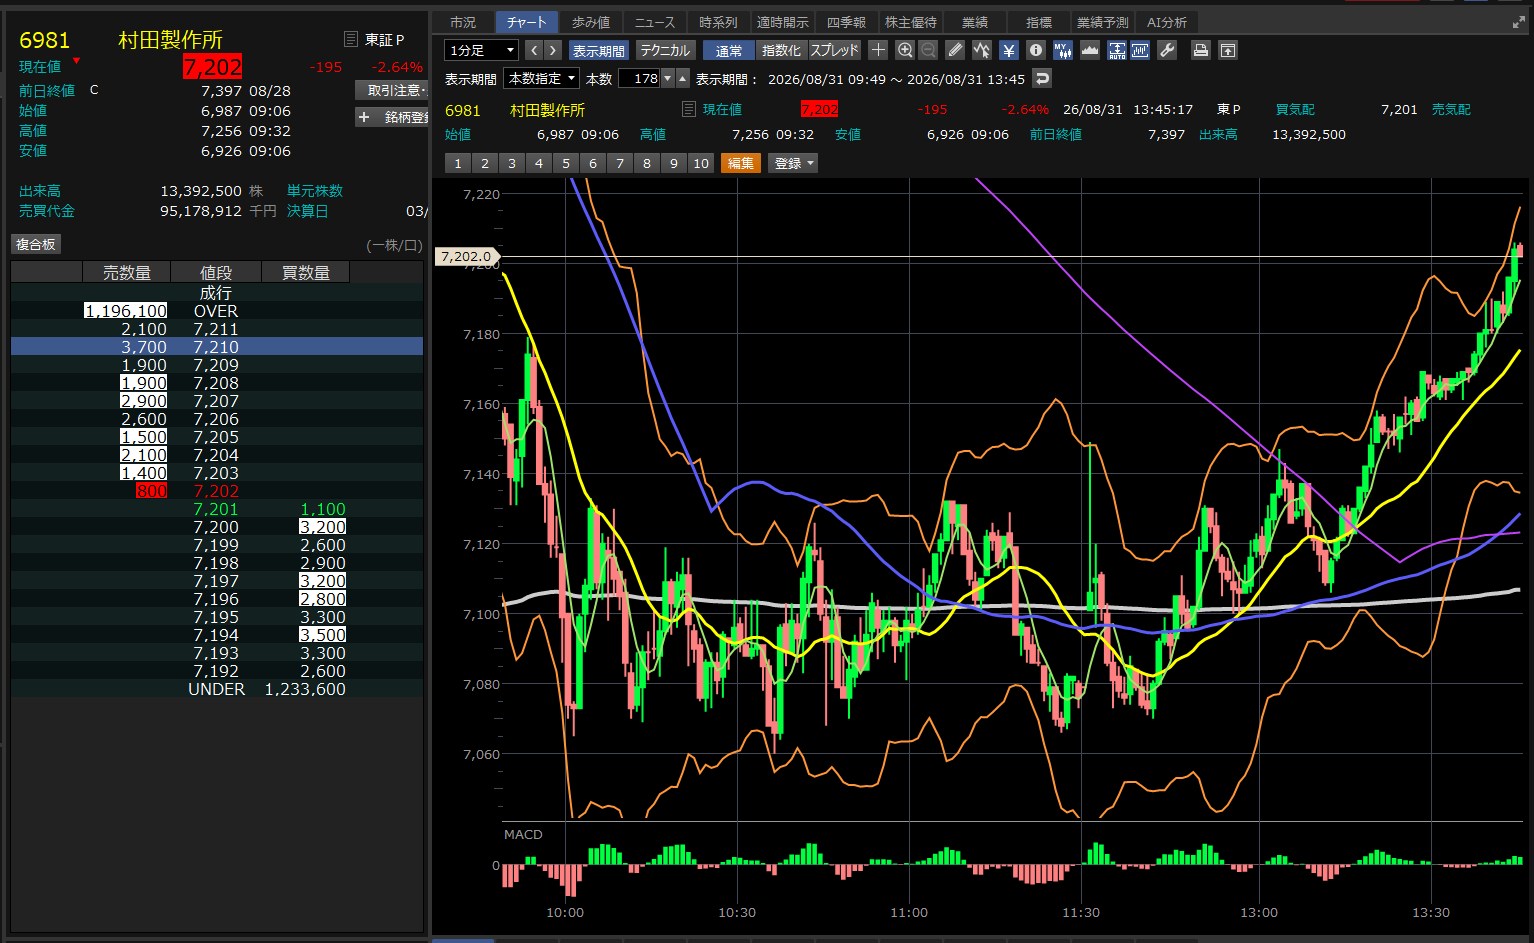The height and width of the screenshot is (943, 1534).
Task: Decrease bar count with the down arrow
Action: coord(669,78)
